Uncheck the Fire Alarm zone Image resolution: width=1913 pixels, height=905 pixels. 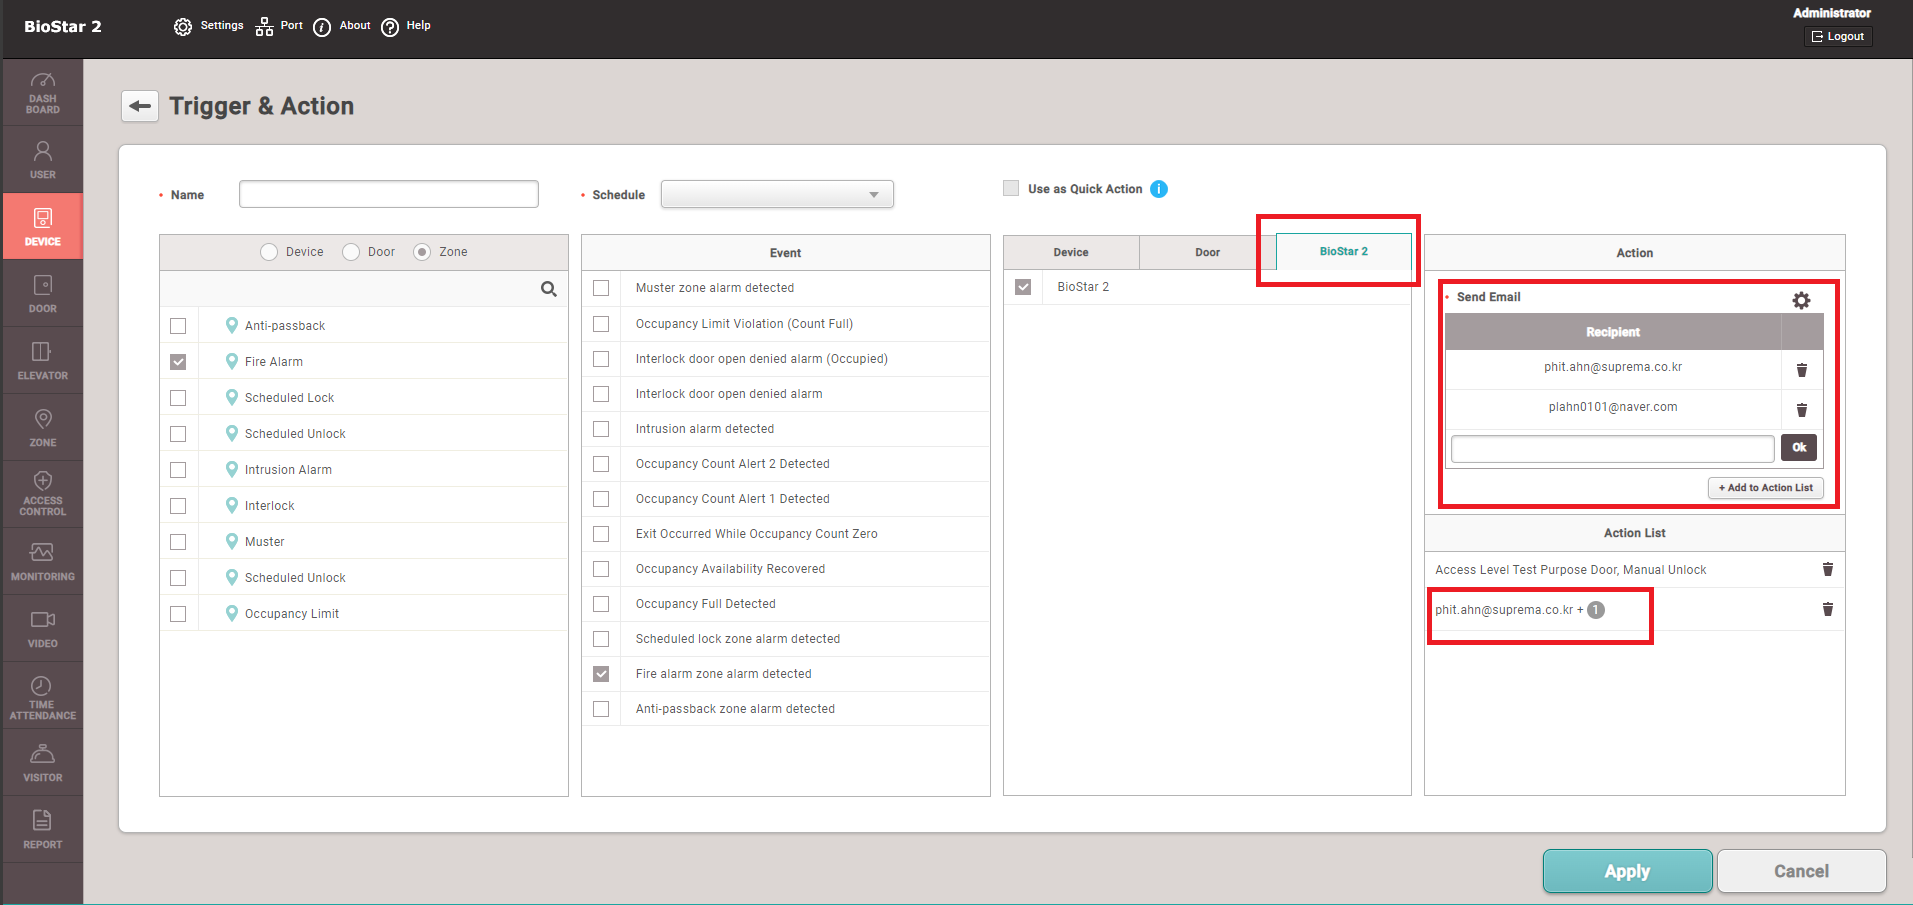tap(178, 362)
